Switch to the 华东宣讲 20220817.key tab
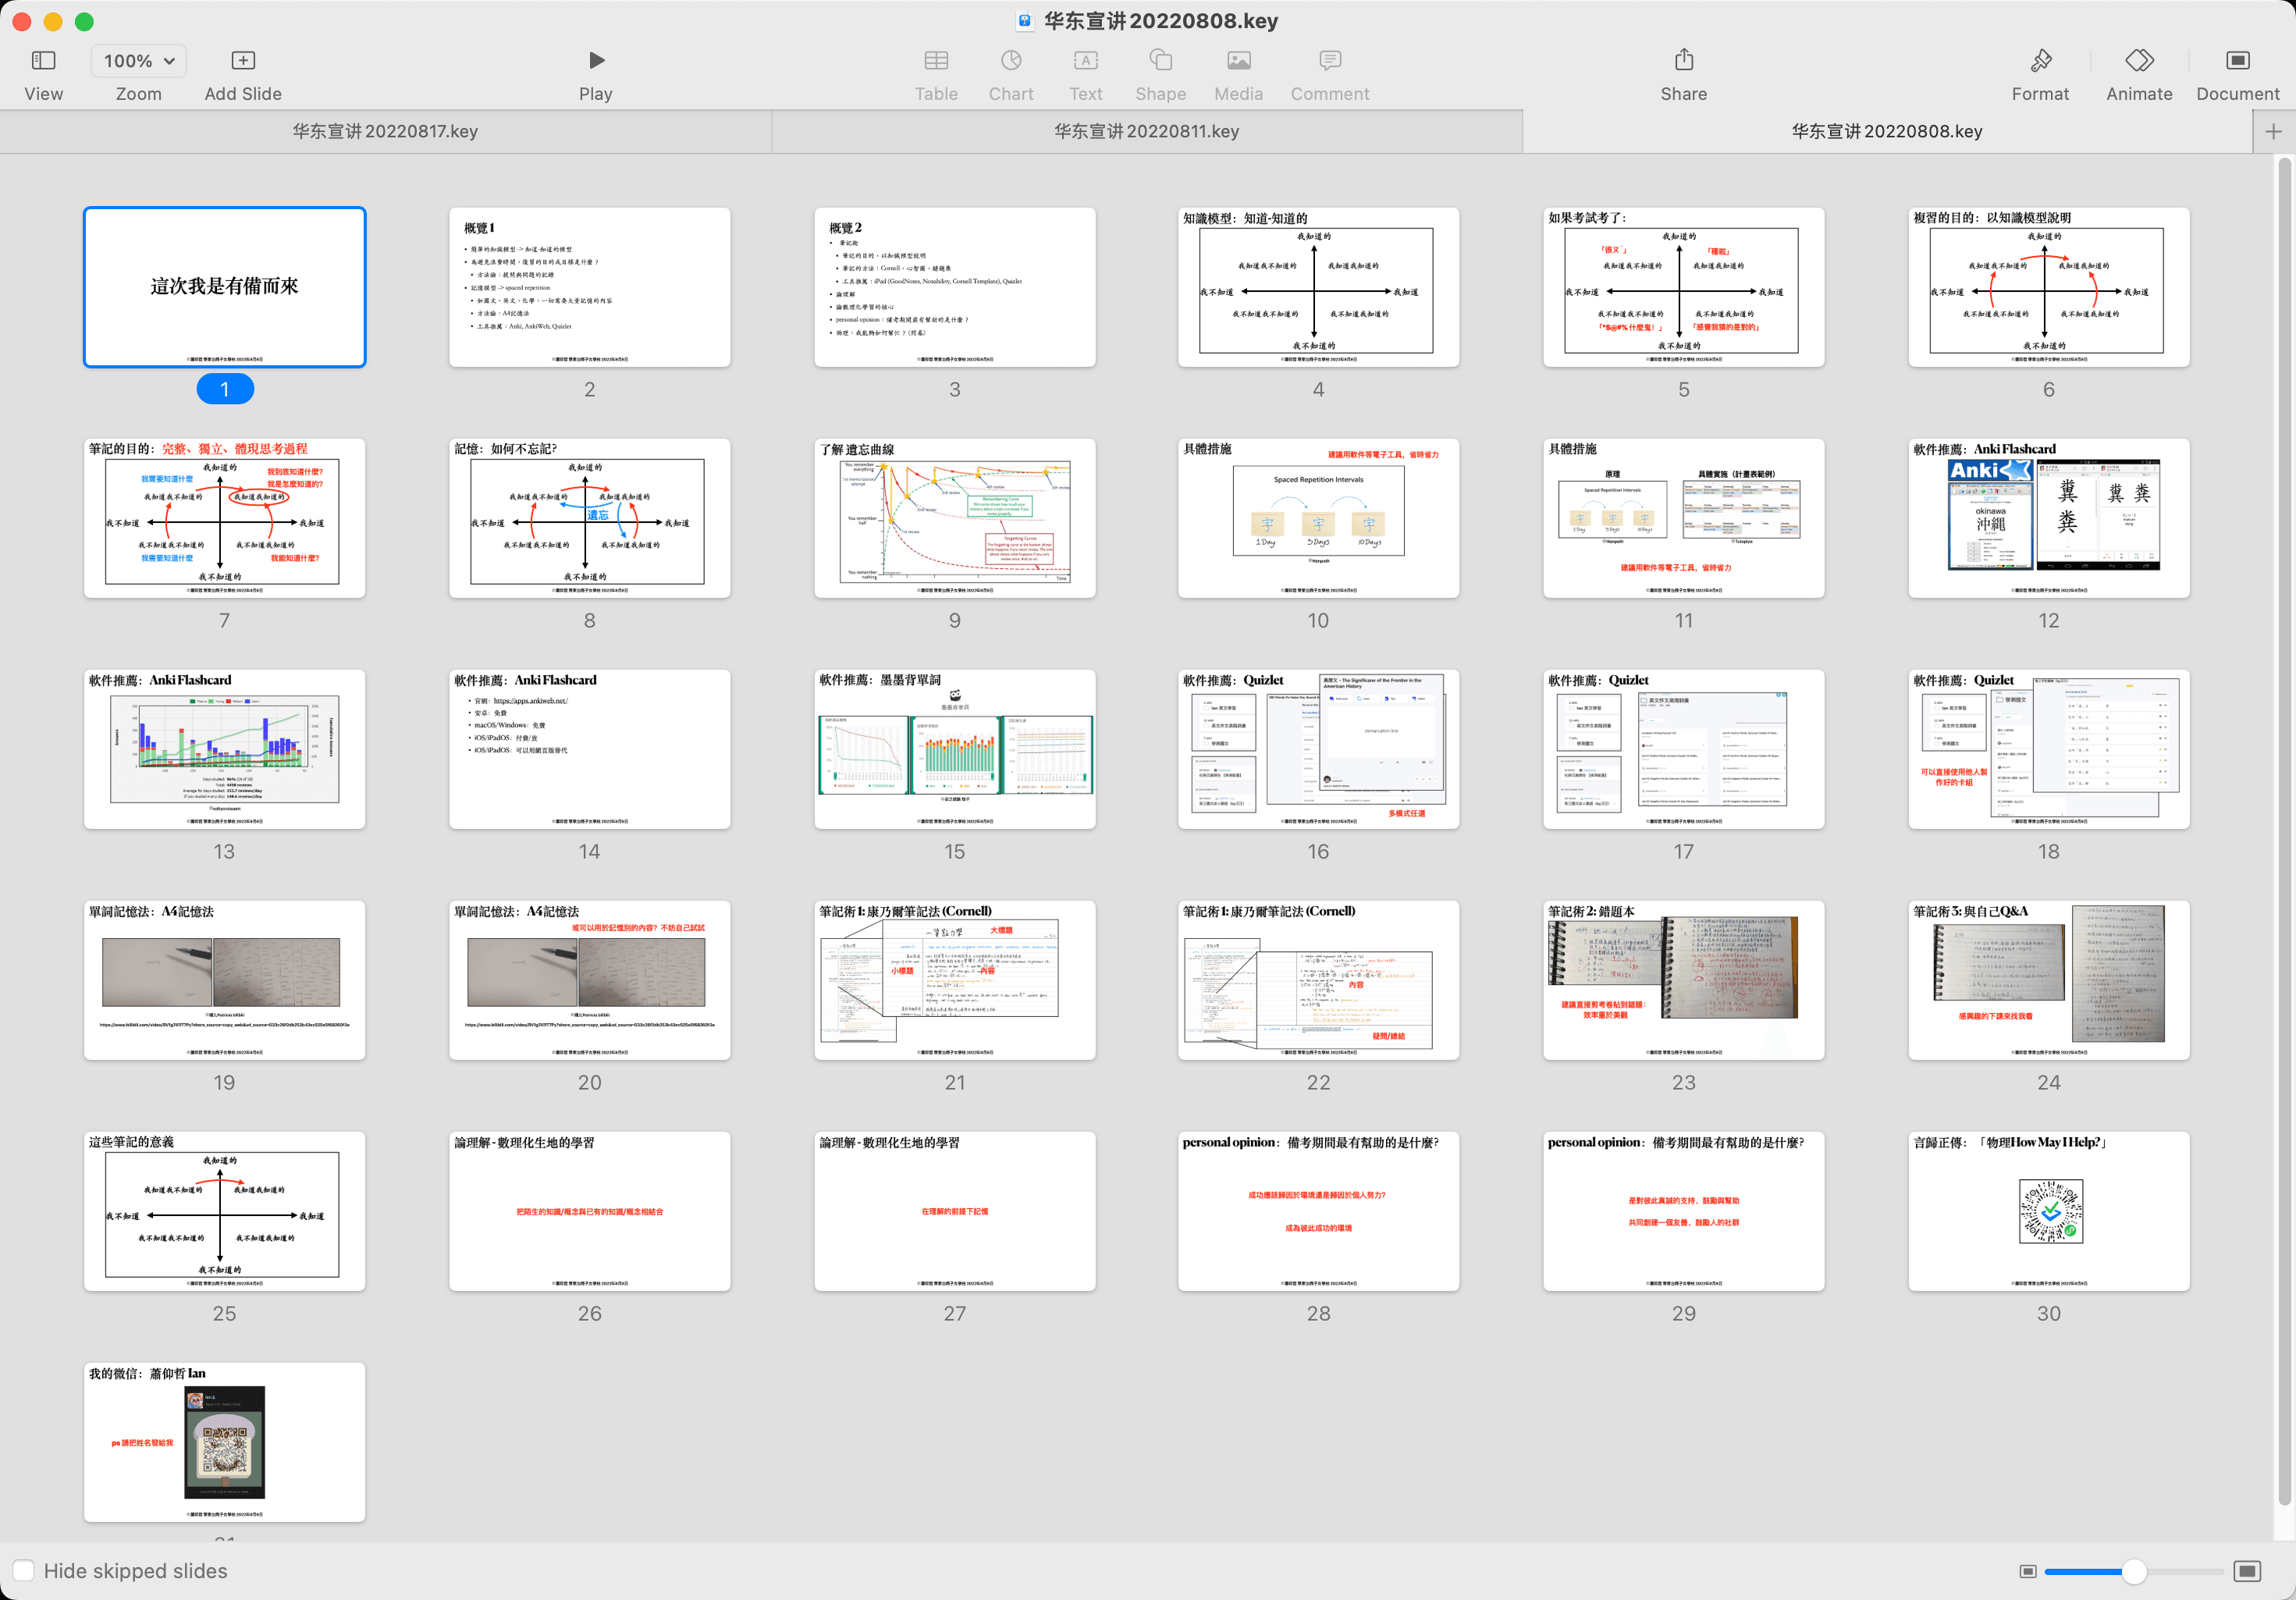Screen dimensions: 2296x1600 pos(384,131)
